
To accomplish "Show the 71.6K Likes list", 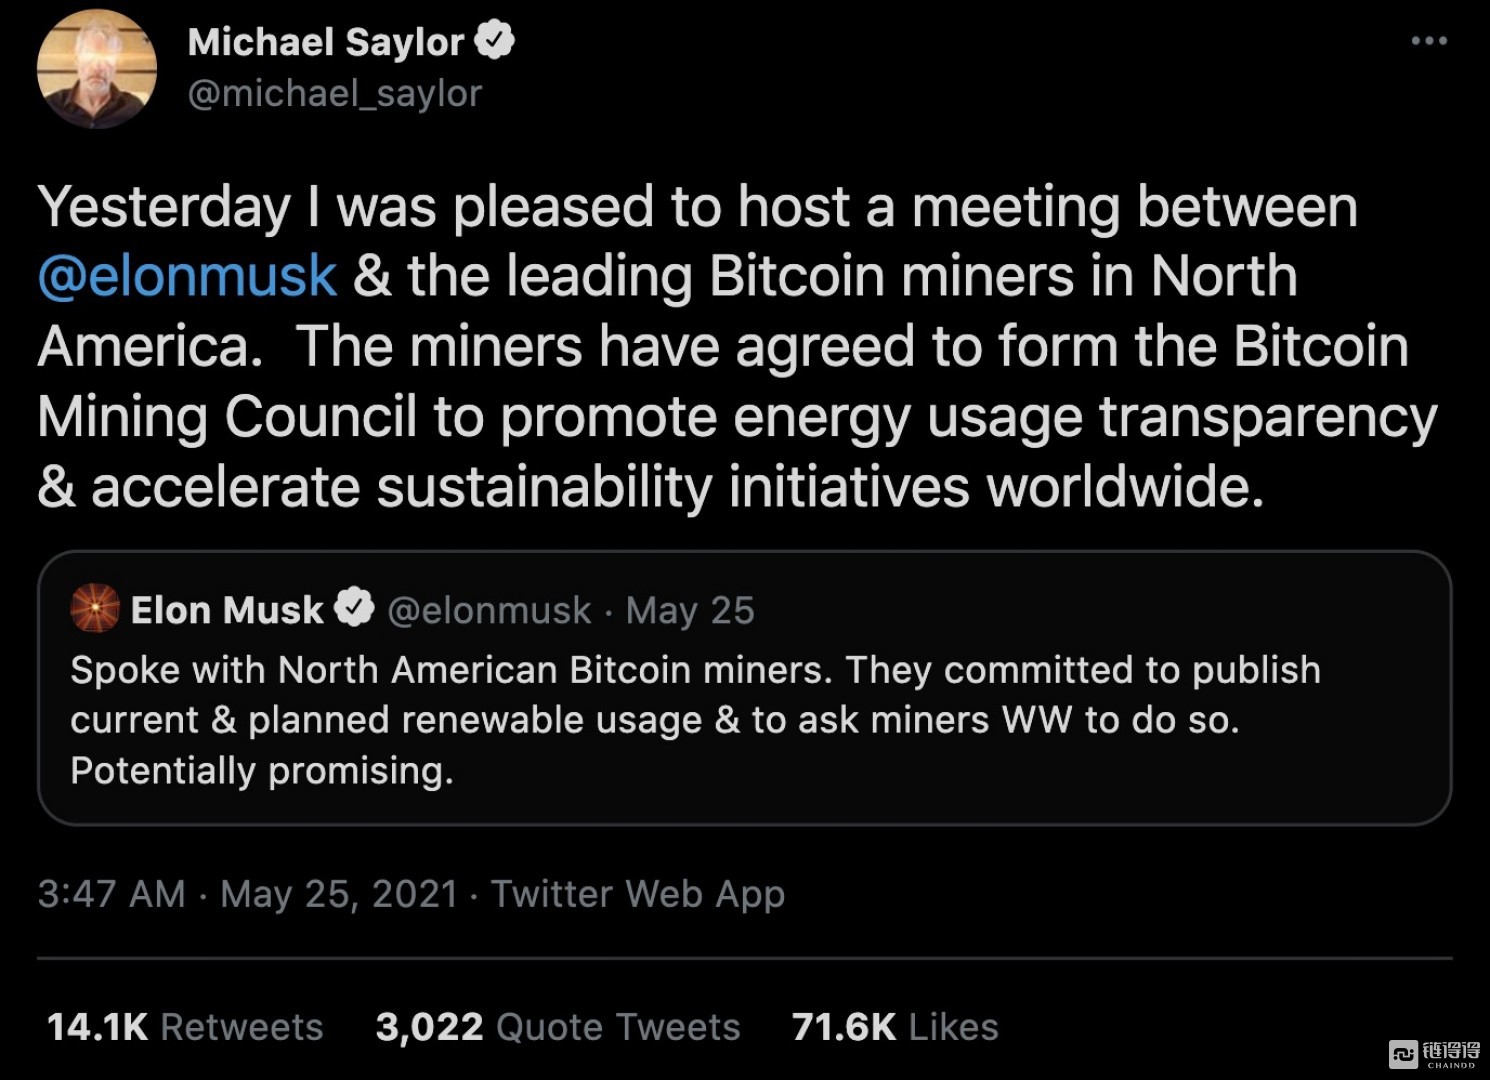I will [x=894, y=1027].
